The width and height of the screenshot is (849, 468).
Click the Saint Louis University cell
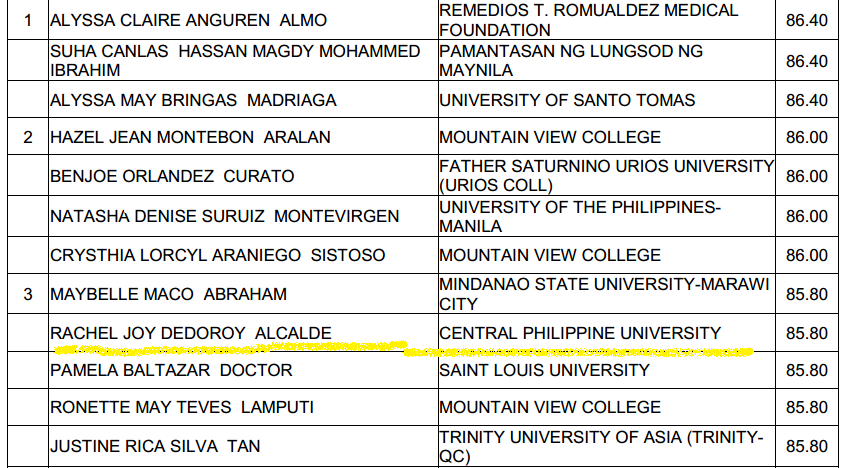pyautogui.click(x=544, y=370)
